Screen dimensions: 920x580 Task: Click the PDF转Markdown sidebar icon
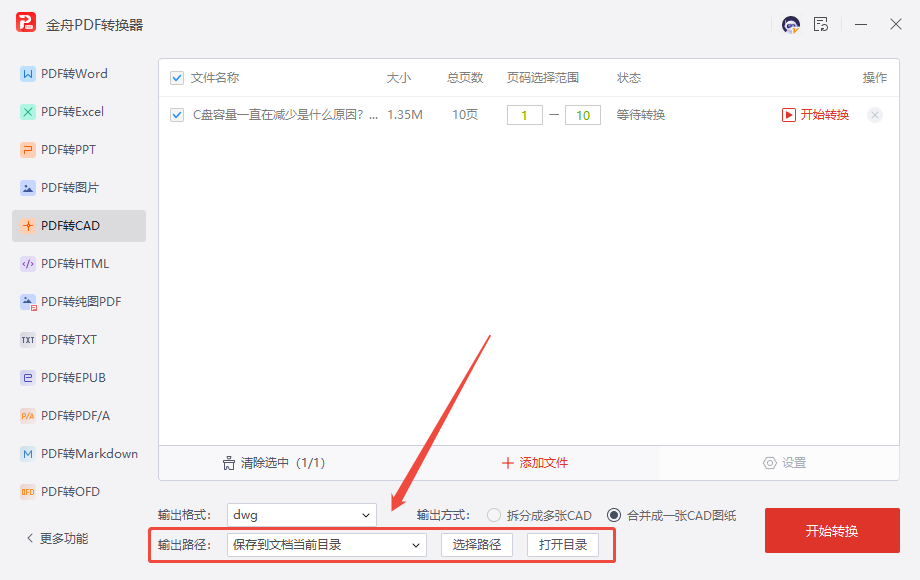coord(28,454)
